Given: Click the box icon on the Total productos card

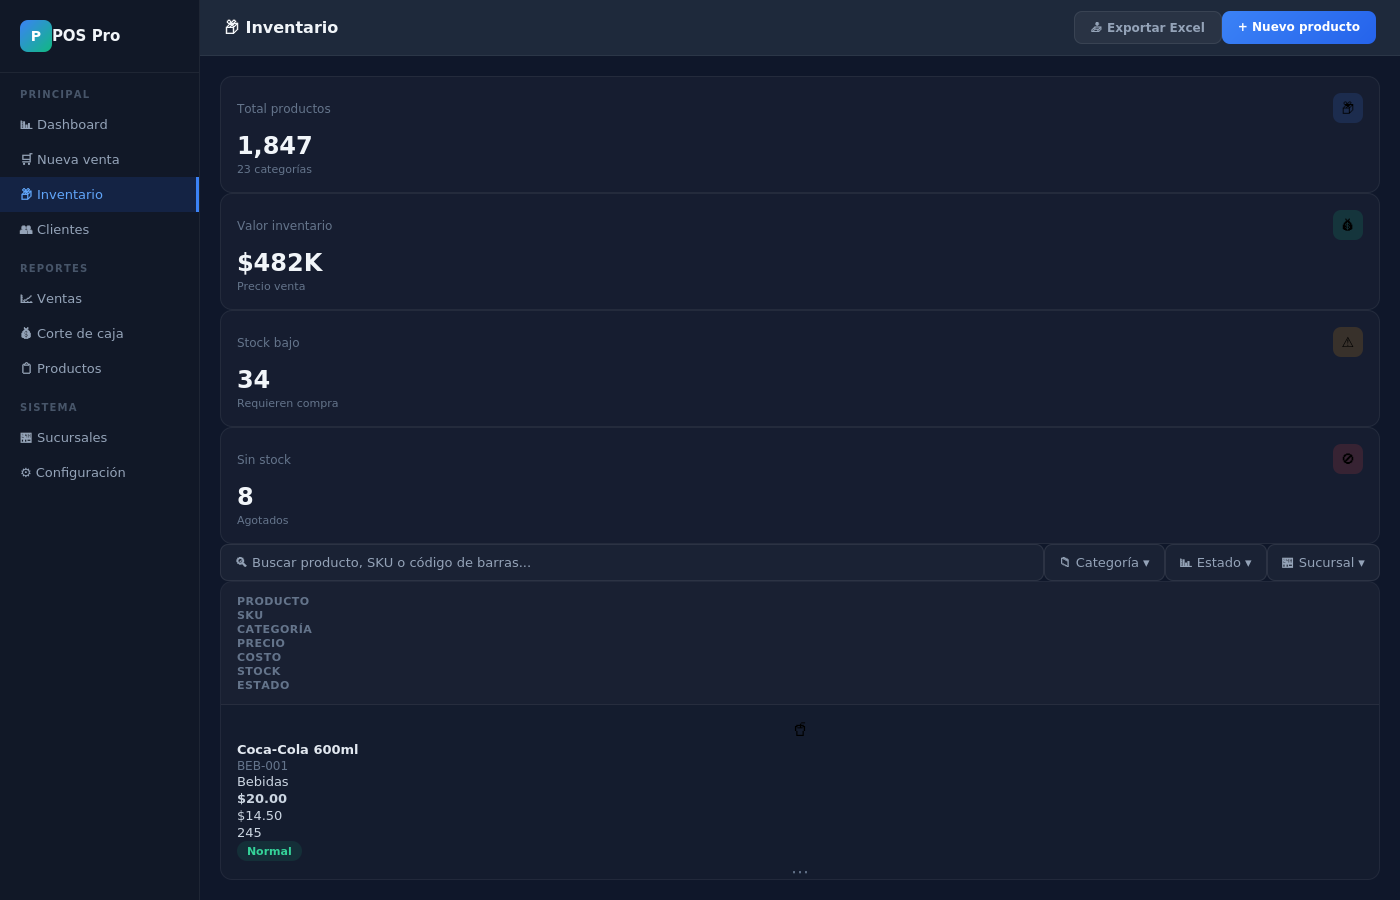Looking at the screenshot, I should [1347, 108].
